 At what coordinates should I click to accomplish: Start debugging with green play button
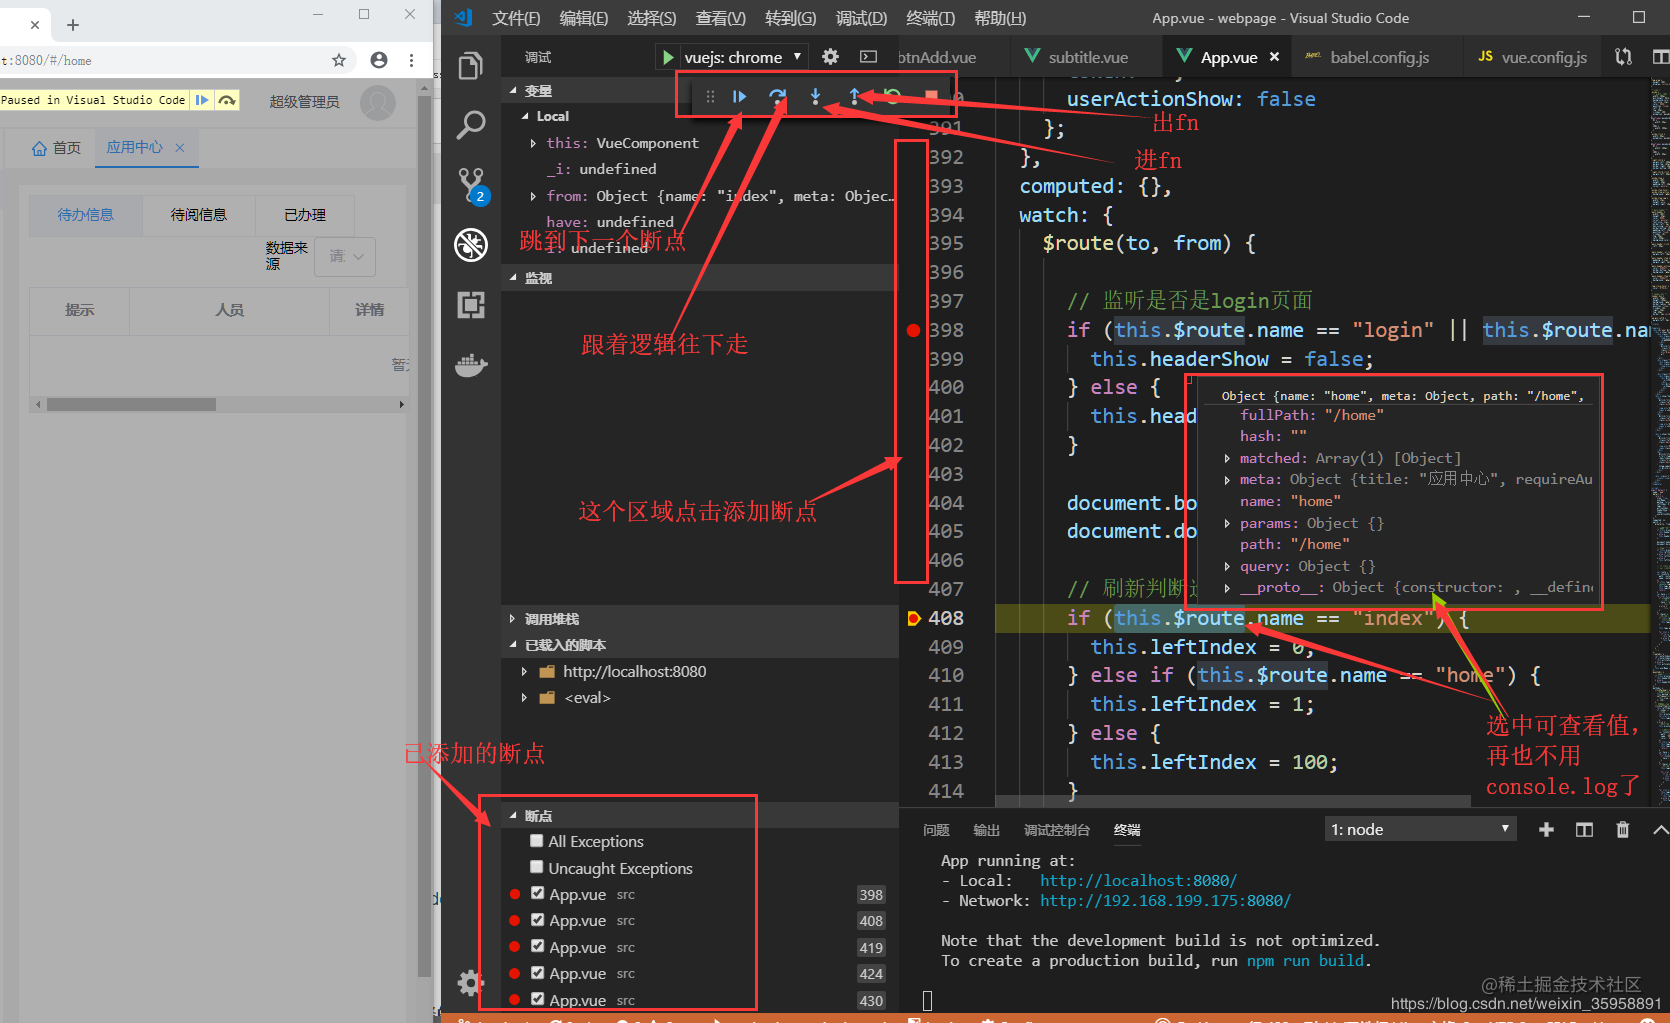(x=667, y=57)
